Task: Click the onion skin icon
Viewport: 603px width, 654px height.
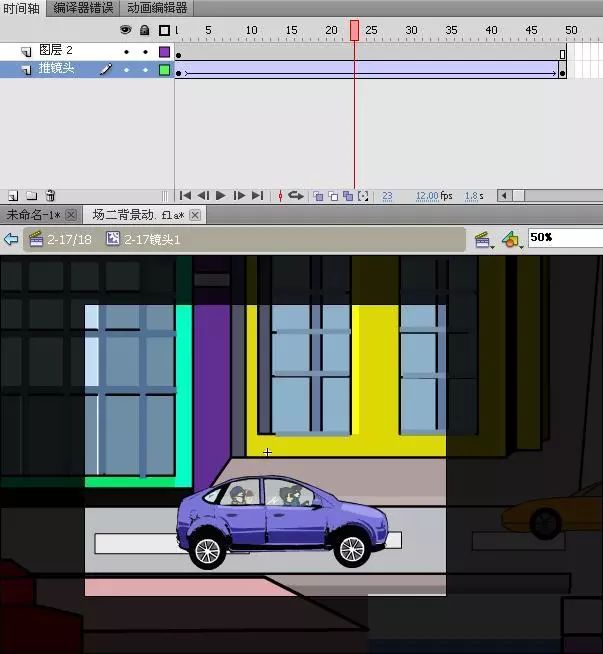Action: coord(318,196)
